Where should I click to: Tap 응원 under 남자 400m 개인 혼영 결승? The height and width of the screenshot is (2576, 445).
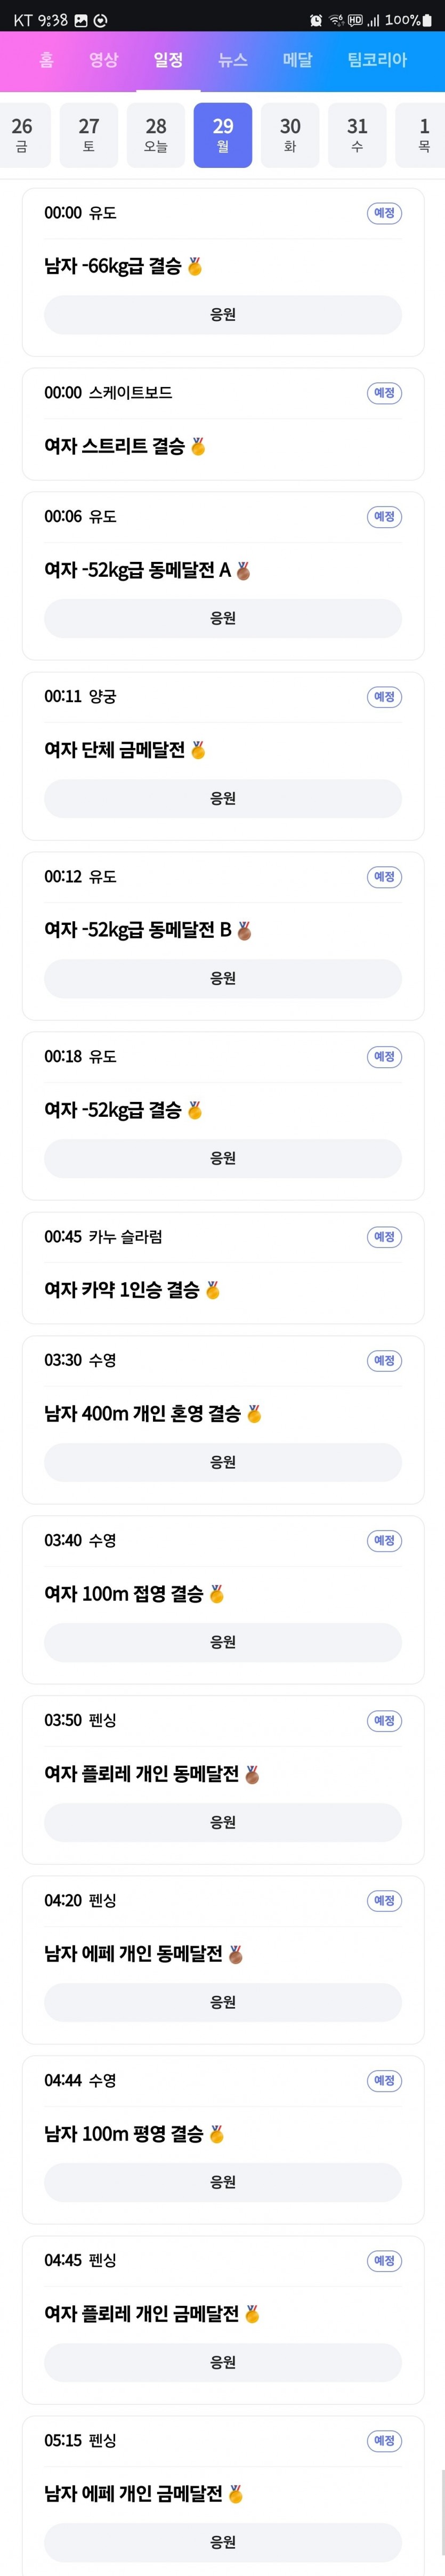223,1462
